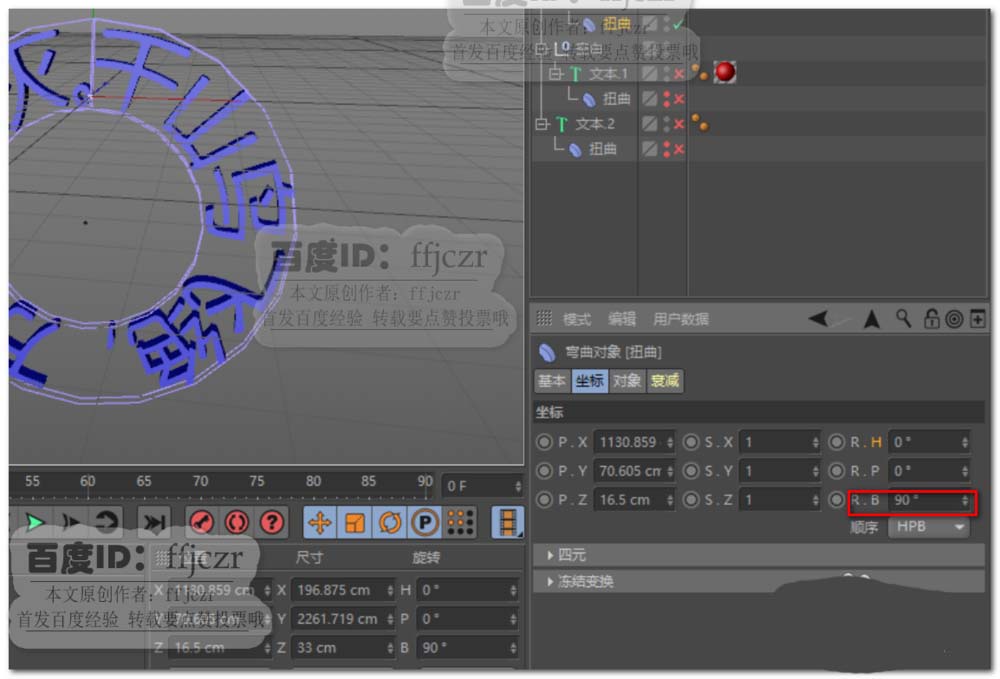Switch to the 基本 tab

(552, 381)
